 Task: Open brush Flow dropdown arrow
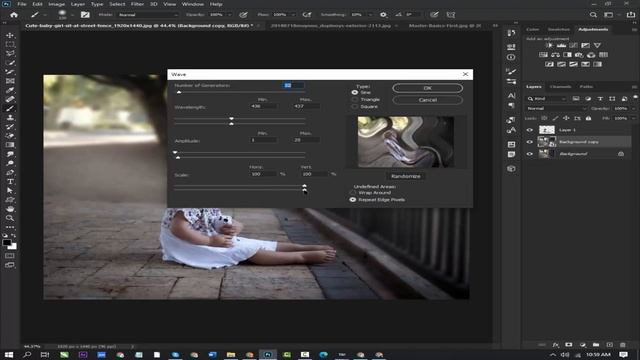tap(293, 15)
